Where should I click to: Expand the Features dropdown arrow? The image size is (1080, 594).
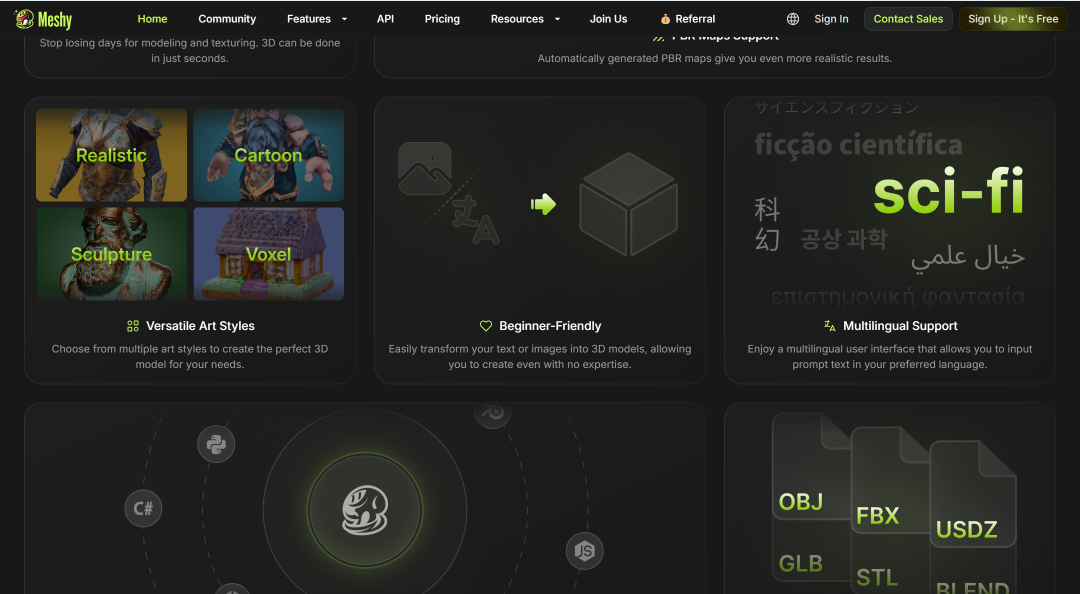coord(344,19)
